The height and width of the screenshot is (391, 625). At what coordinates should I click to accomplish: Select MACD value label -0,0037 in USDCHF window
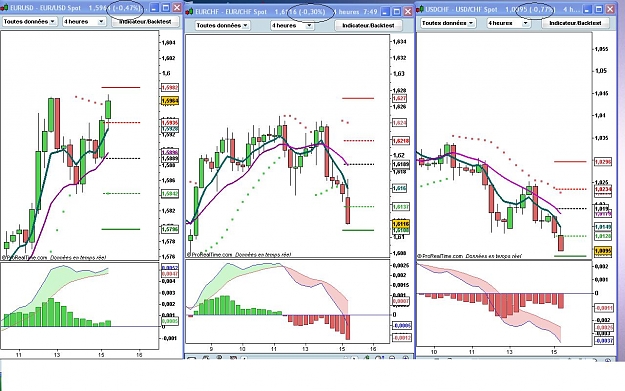tap(604, 341)
